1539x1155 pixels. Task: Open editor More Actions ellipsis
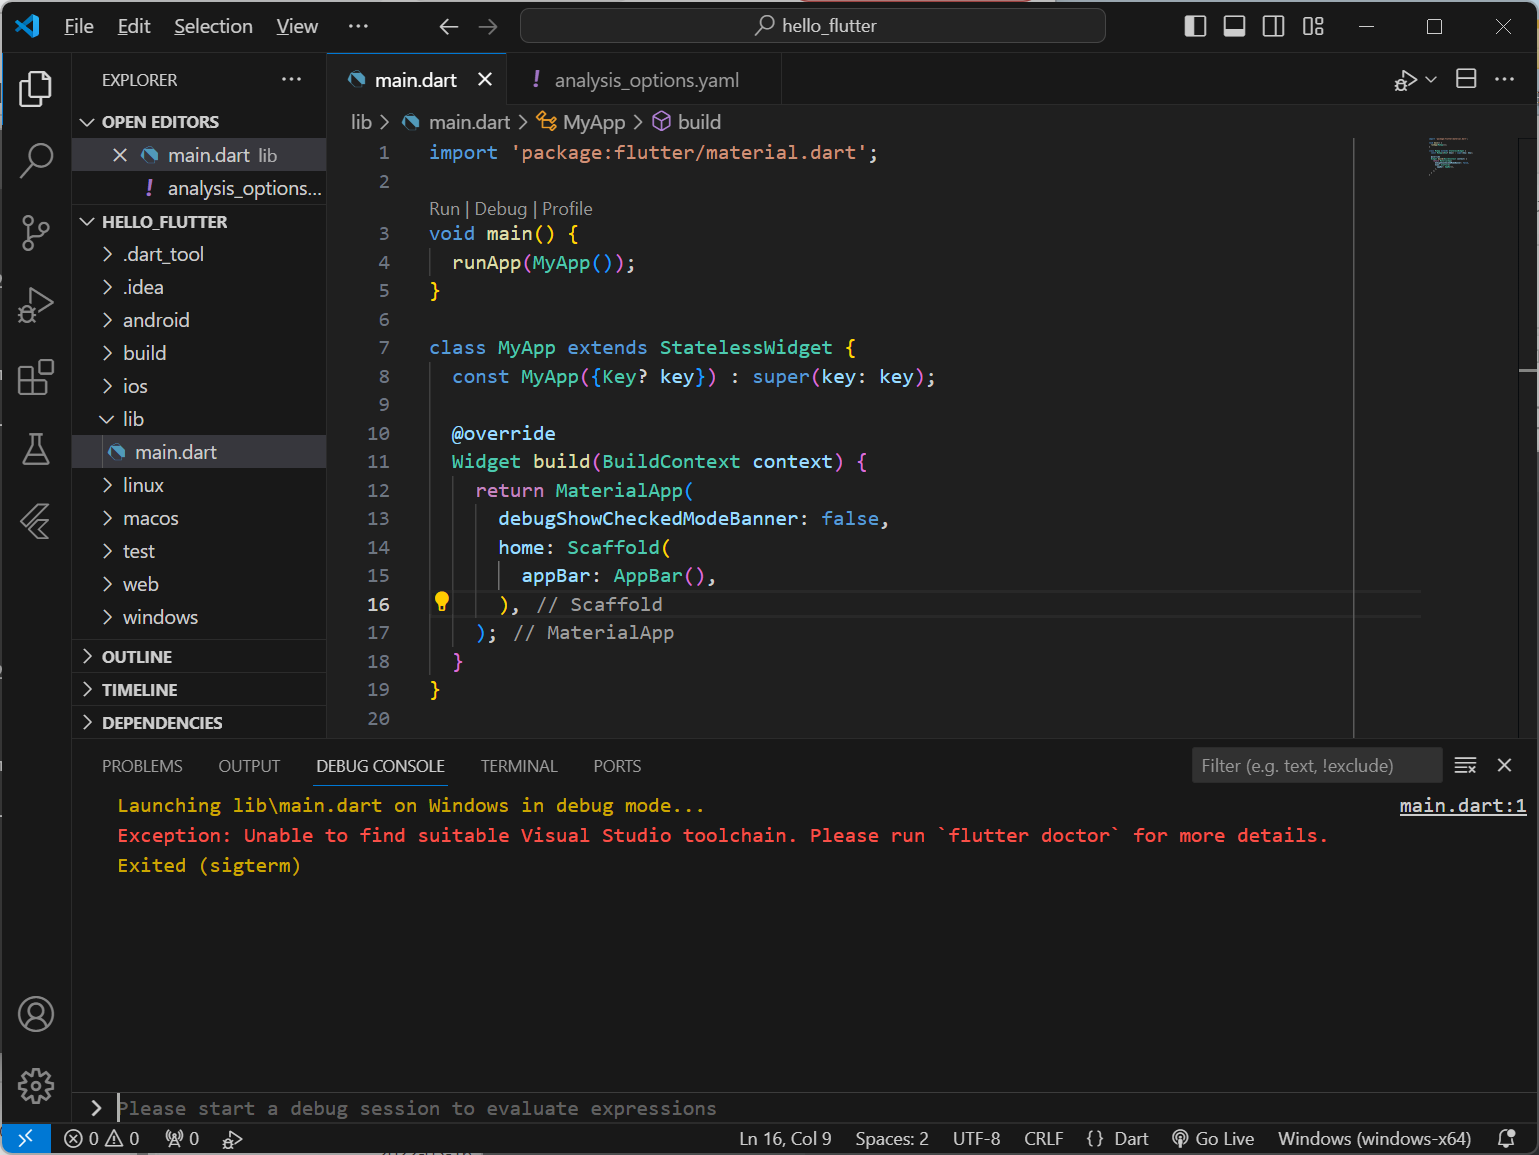click(1504, 79)
